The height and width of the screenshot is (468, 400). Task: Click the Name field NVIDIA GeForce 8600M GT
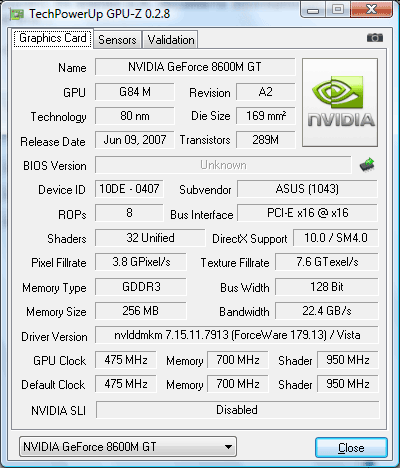(195, 67)
